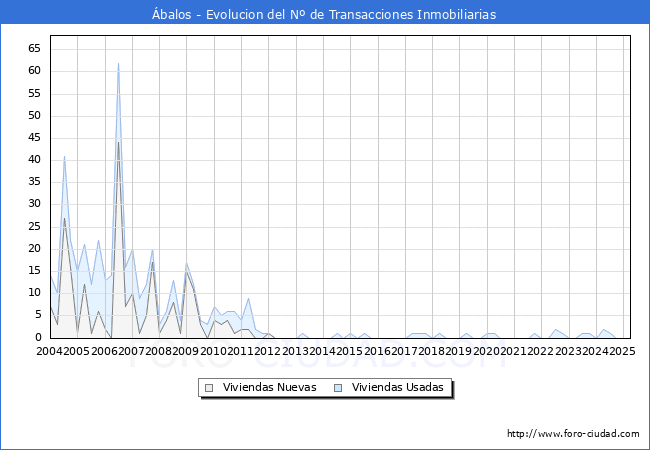Select the 'Viviendas Usadas' legend label

coord(398,387)
